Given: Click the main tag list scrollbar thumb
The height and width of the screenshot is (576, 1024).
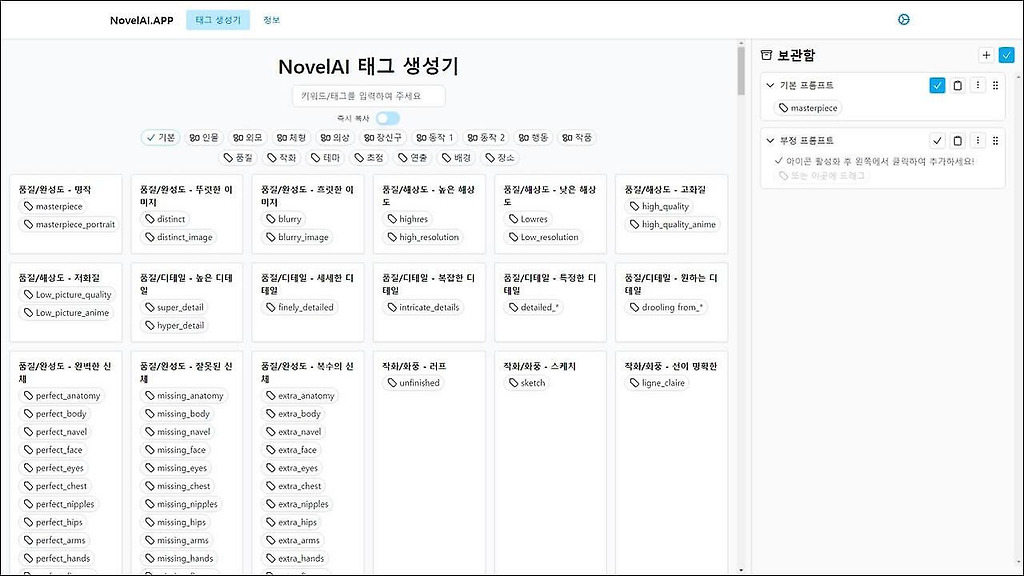Looking at the screenshot, I should pos(741,71).
